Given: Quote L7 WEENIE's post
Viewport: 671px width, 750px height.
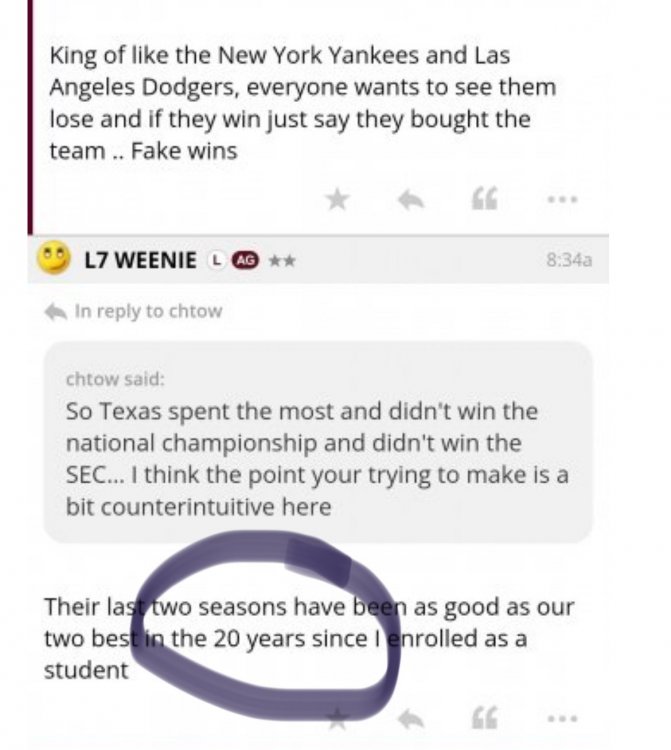Looking at the screenshot, I should pyautogui.click(x=485, y=716).
